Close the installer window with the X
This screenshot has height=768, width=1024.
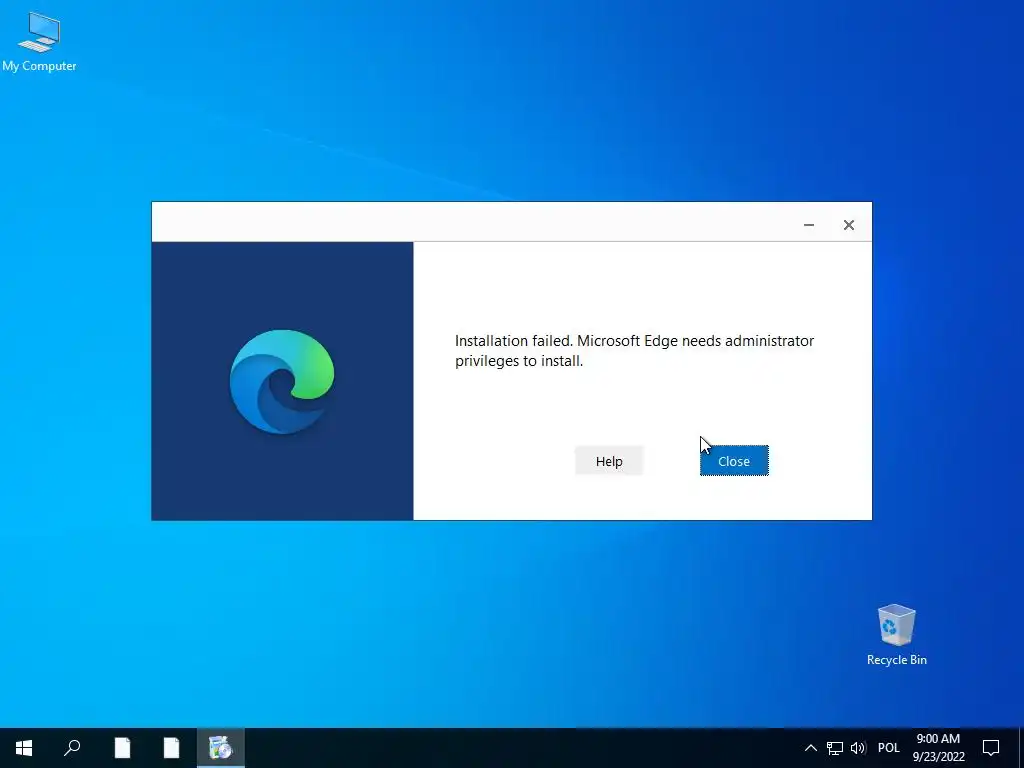point(848,225)
